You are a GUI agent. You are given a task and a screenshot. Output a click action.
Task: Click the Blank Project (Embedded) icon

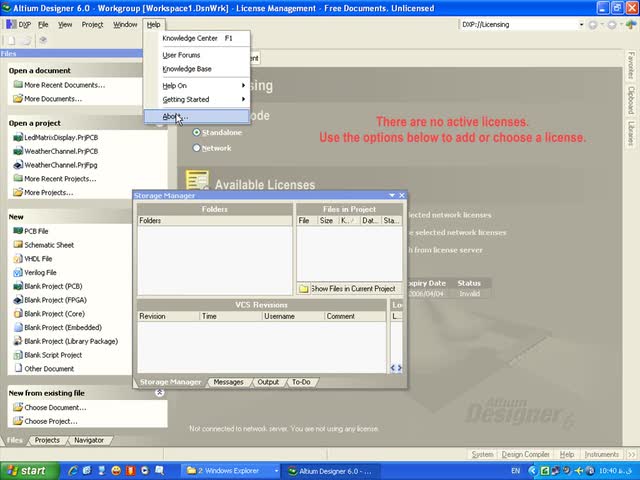[x=18, y=327]
